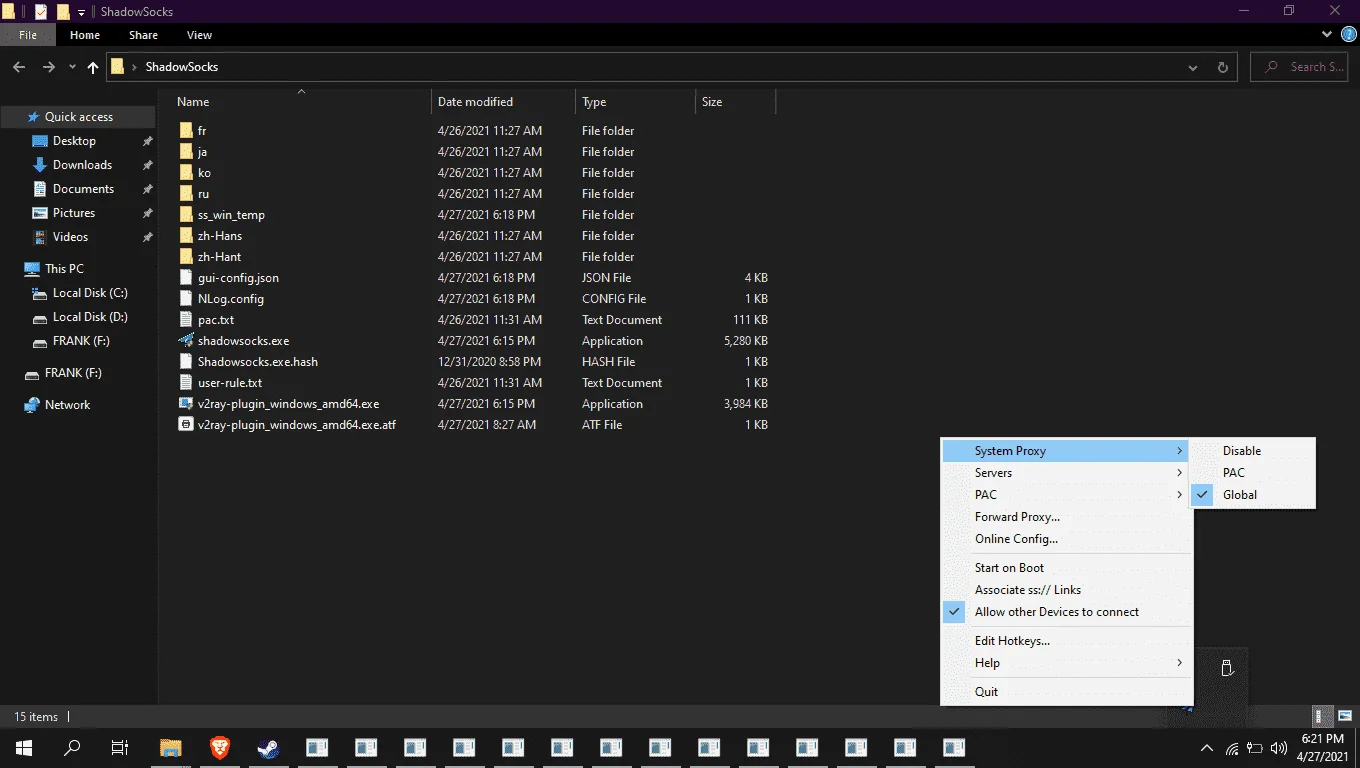Select Global system proxy mode
This screenshot has height=768, width=1360.
coord(1252,495)
